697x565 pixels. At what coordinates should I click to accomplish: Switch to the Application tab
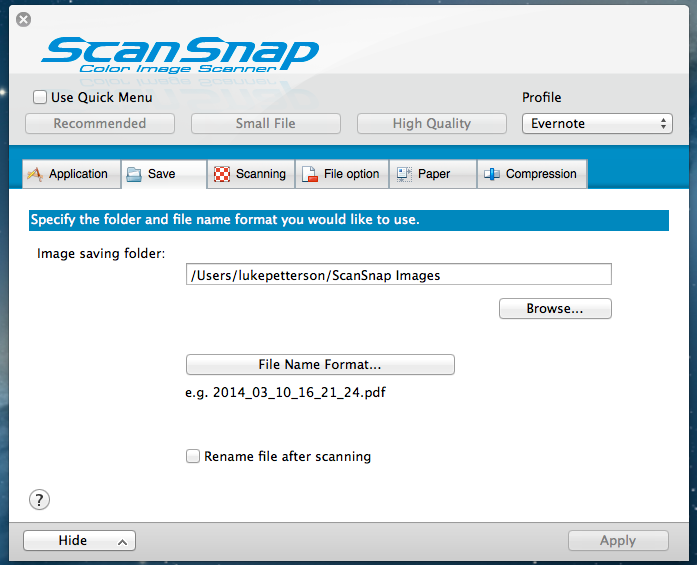72,174
